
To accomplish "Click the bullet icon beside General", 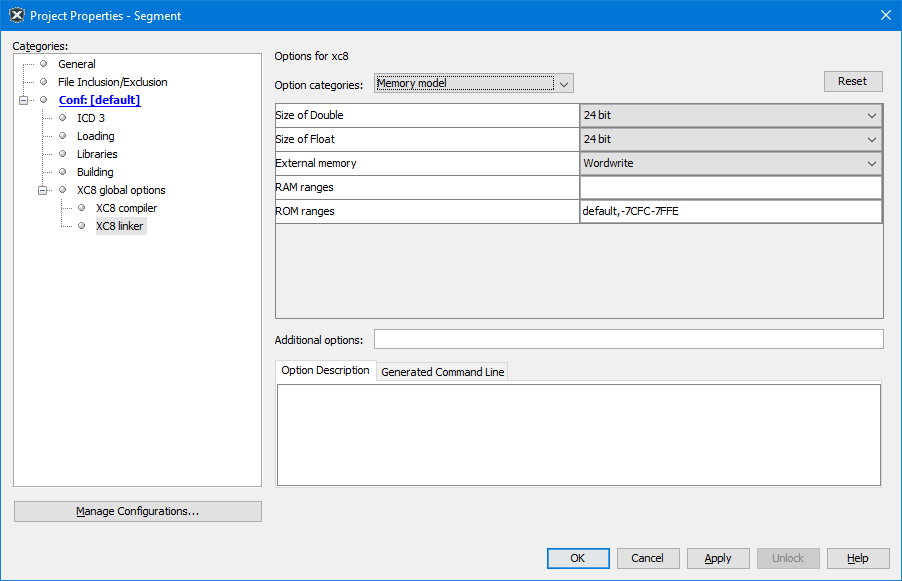I will 44,63.
